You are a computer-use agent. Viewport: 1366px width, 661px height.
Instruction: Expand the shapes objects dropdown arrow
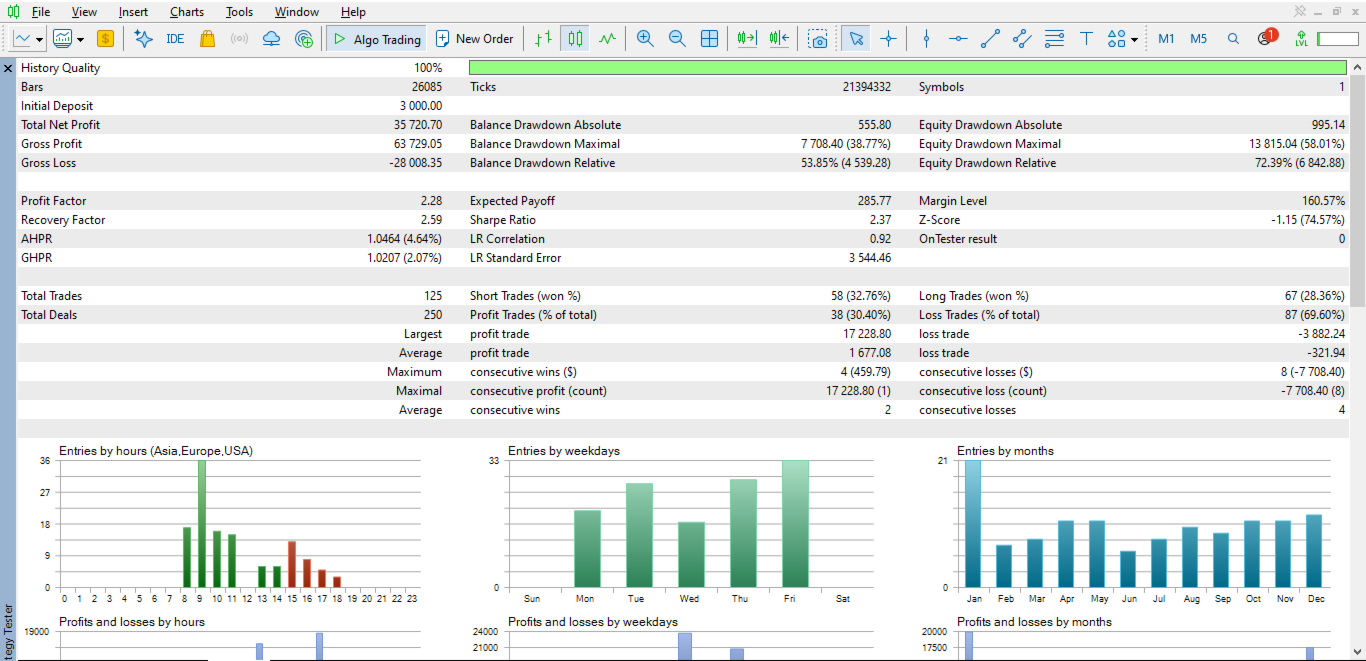1134,40
